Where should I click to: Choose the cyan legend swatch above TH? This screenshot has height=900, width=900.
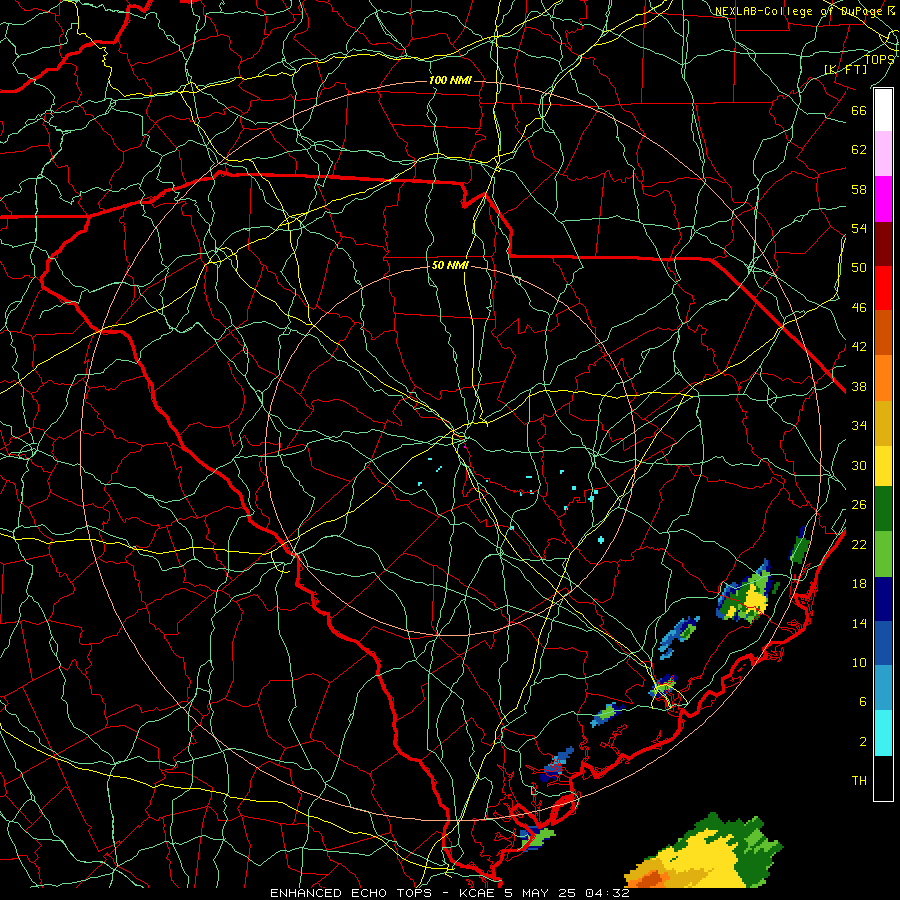click(883, 733)
